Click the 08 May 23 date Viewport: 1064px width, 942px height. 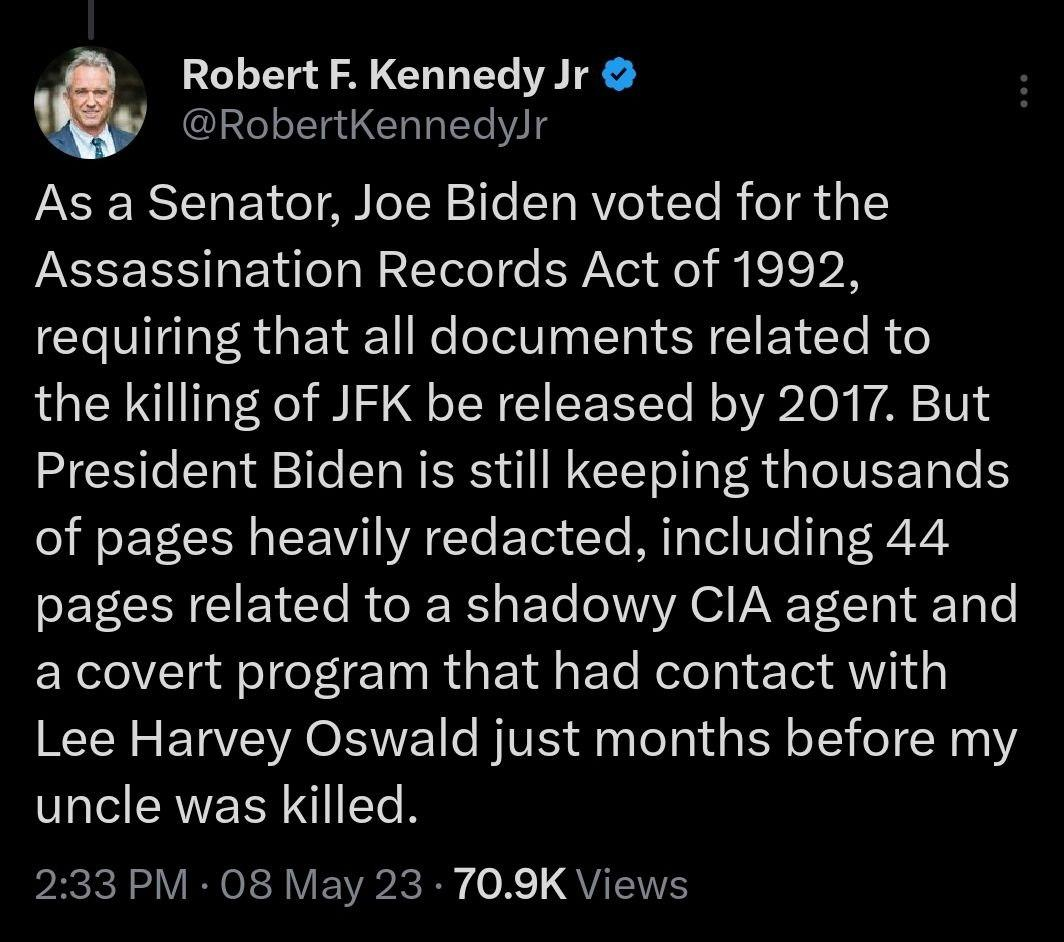tap(320, 884)
